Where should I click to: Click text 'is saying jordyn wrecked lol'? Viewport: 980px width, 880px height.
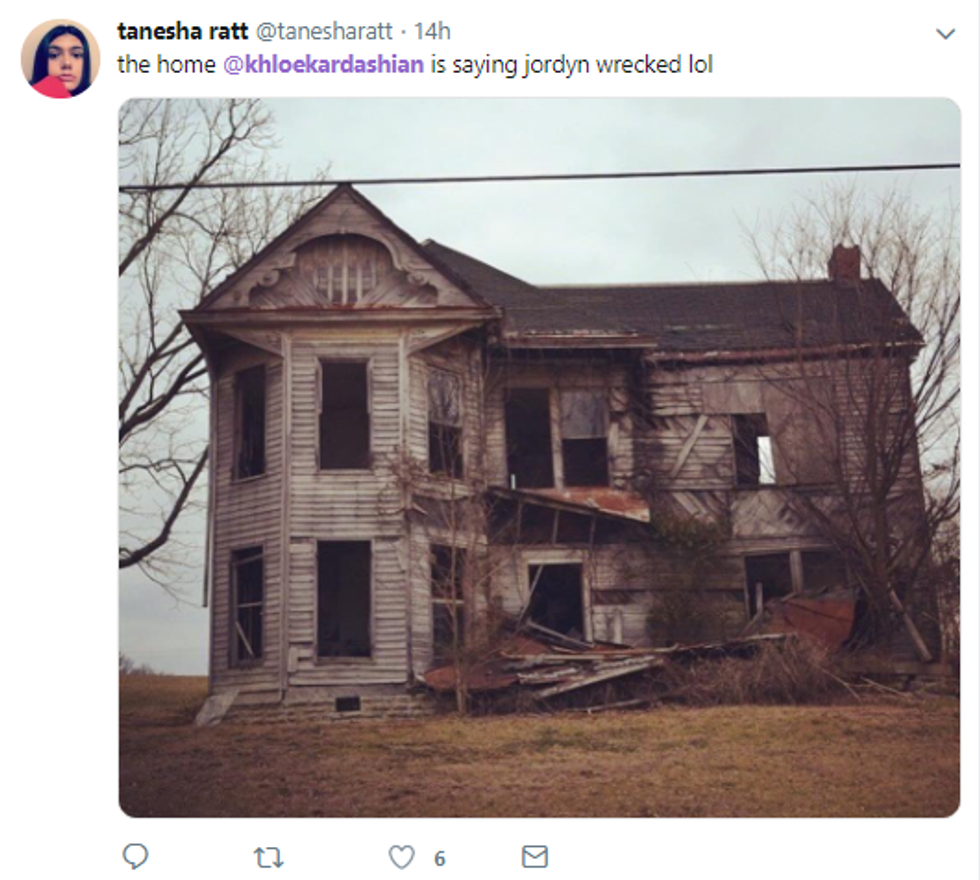(x=571, y=65)
